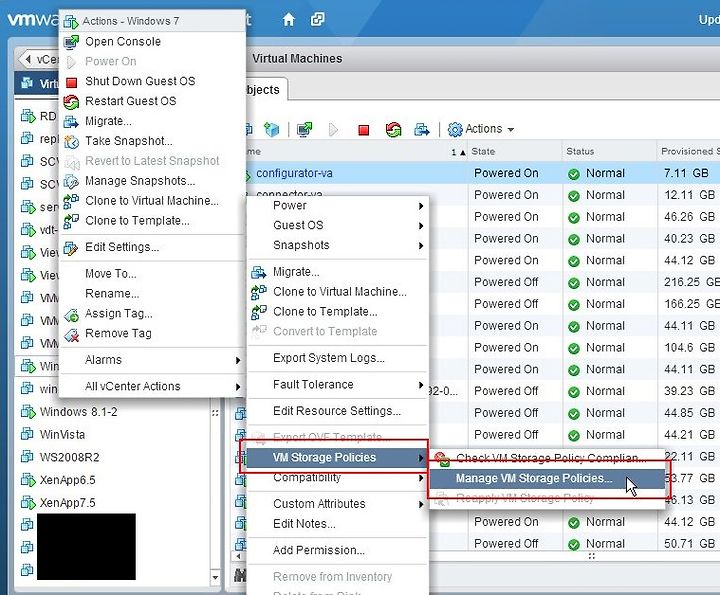Click the deploy VM cube icon in the toolbar
The width and height of the screenshot is (720, 595).
pyautogui.click(x=271, y=129)
